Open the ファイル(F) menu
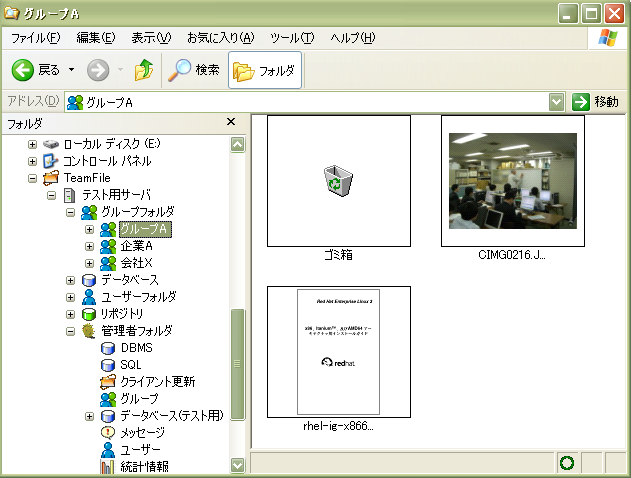This screenshot has width=631, height=478. pyautogui.click(x=35, y=38)
